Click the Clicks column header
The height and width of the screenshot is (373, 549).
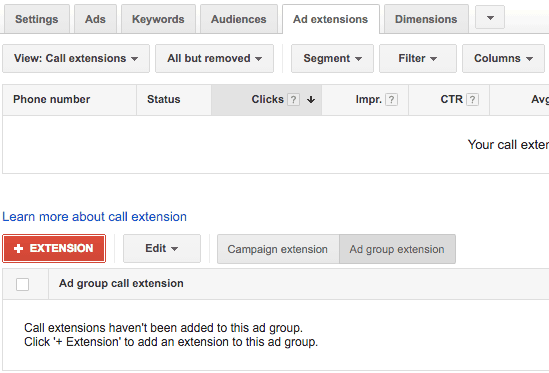tap(267, 99)
